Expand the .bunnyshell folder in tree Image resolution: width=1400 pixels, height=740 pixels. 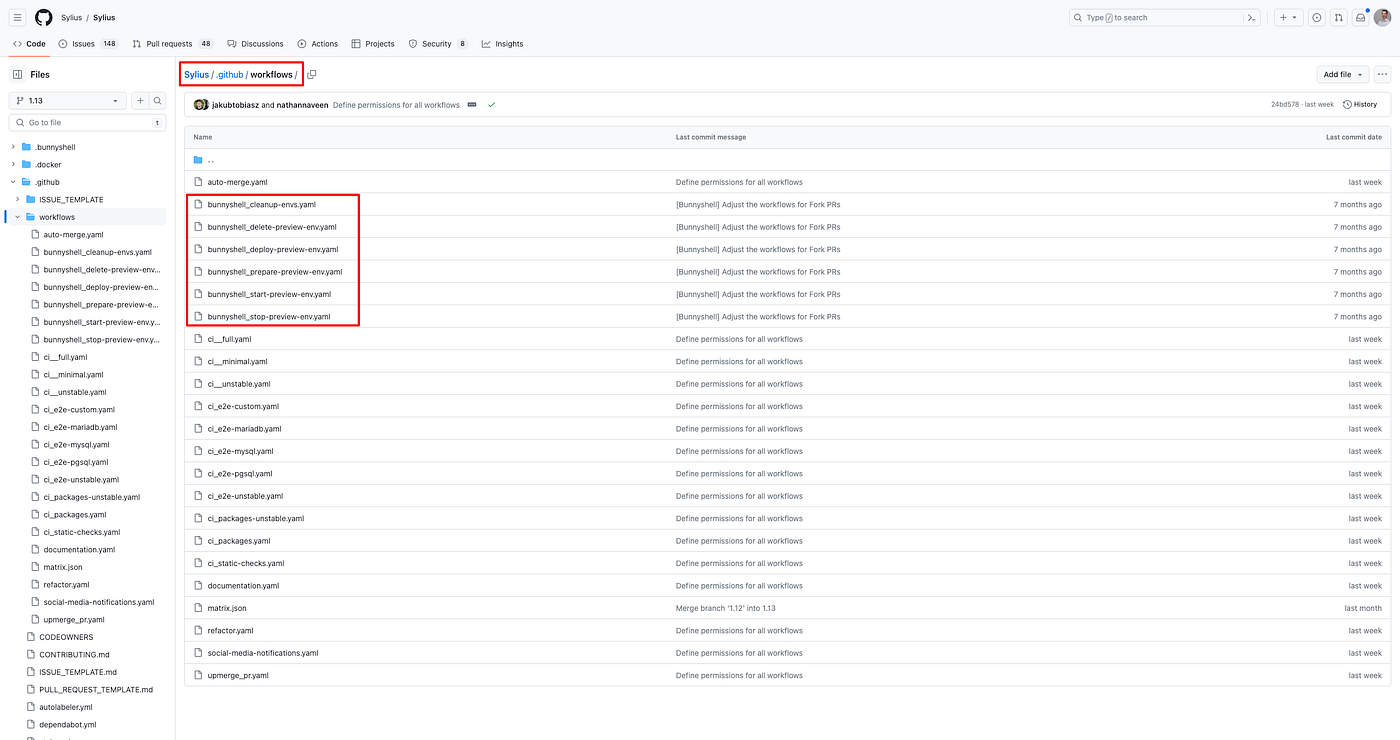click(x=13, y=147)
